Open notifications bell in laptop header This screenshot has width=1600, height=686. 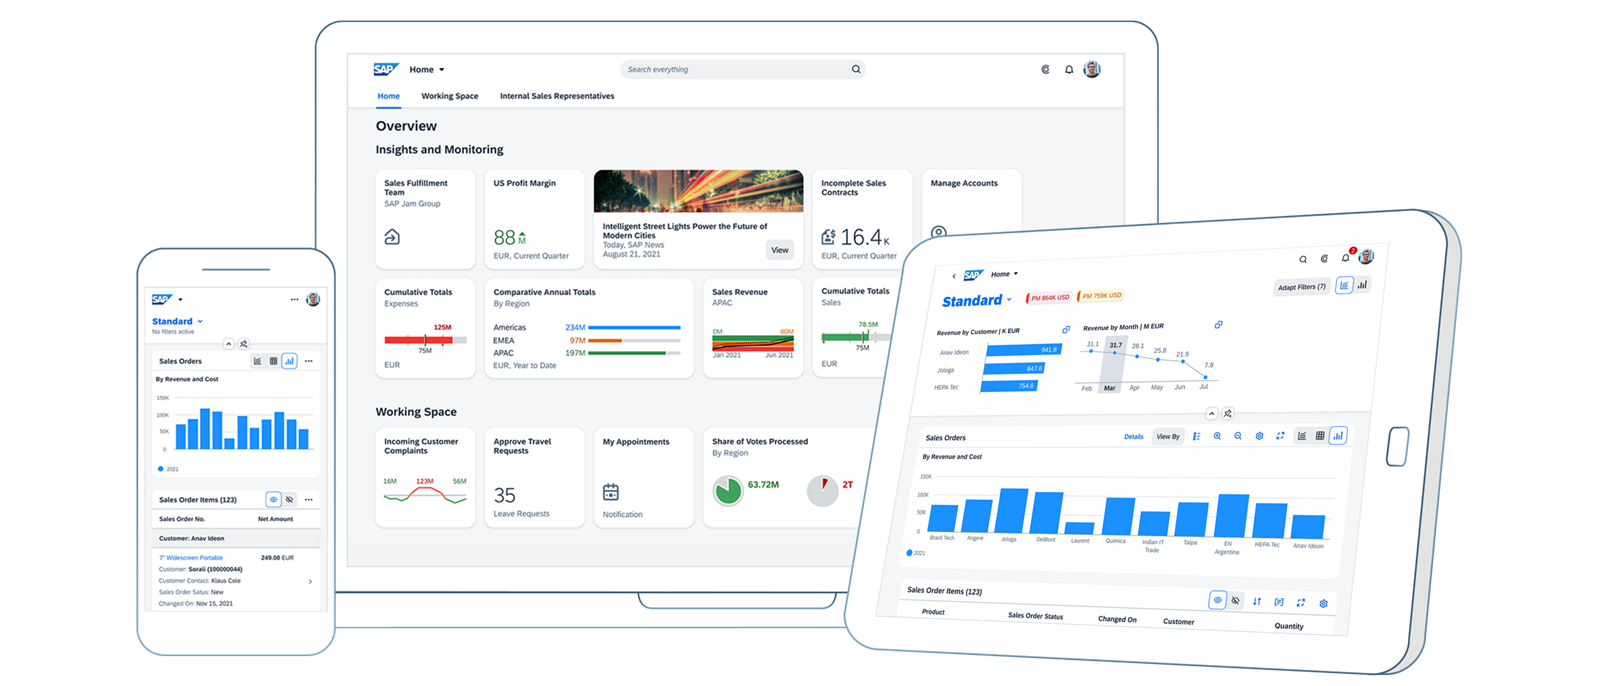pos(1069,70)
